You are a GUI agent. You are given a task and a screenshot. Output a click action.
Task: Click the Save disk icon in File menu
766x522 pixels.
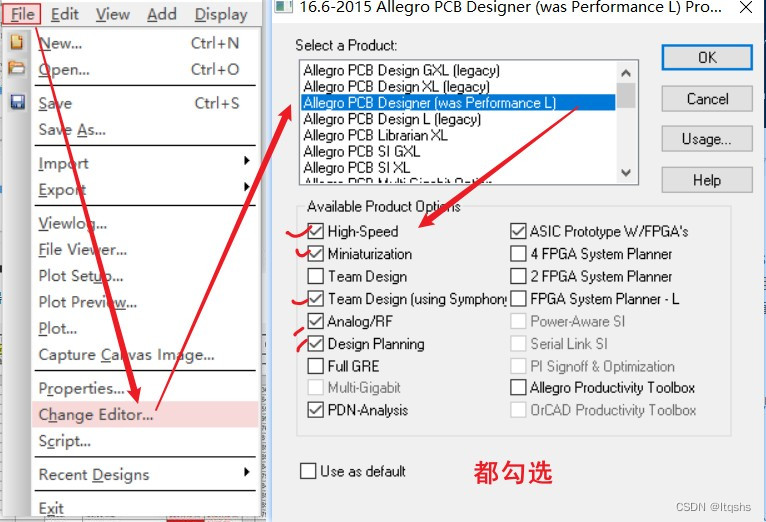tap(17, 102)
